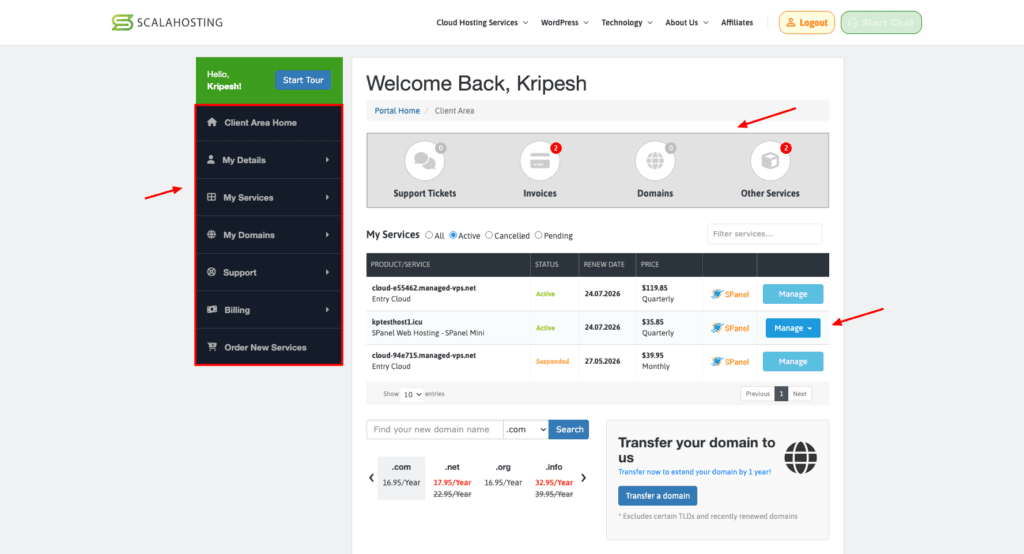Screen dimensions: 1024x554
Task: Expand the About Us menu
Action: (686, 22)
